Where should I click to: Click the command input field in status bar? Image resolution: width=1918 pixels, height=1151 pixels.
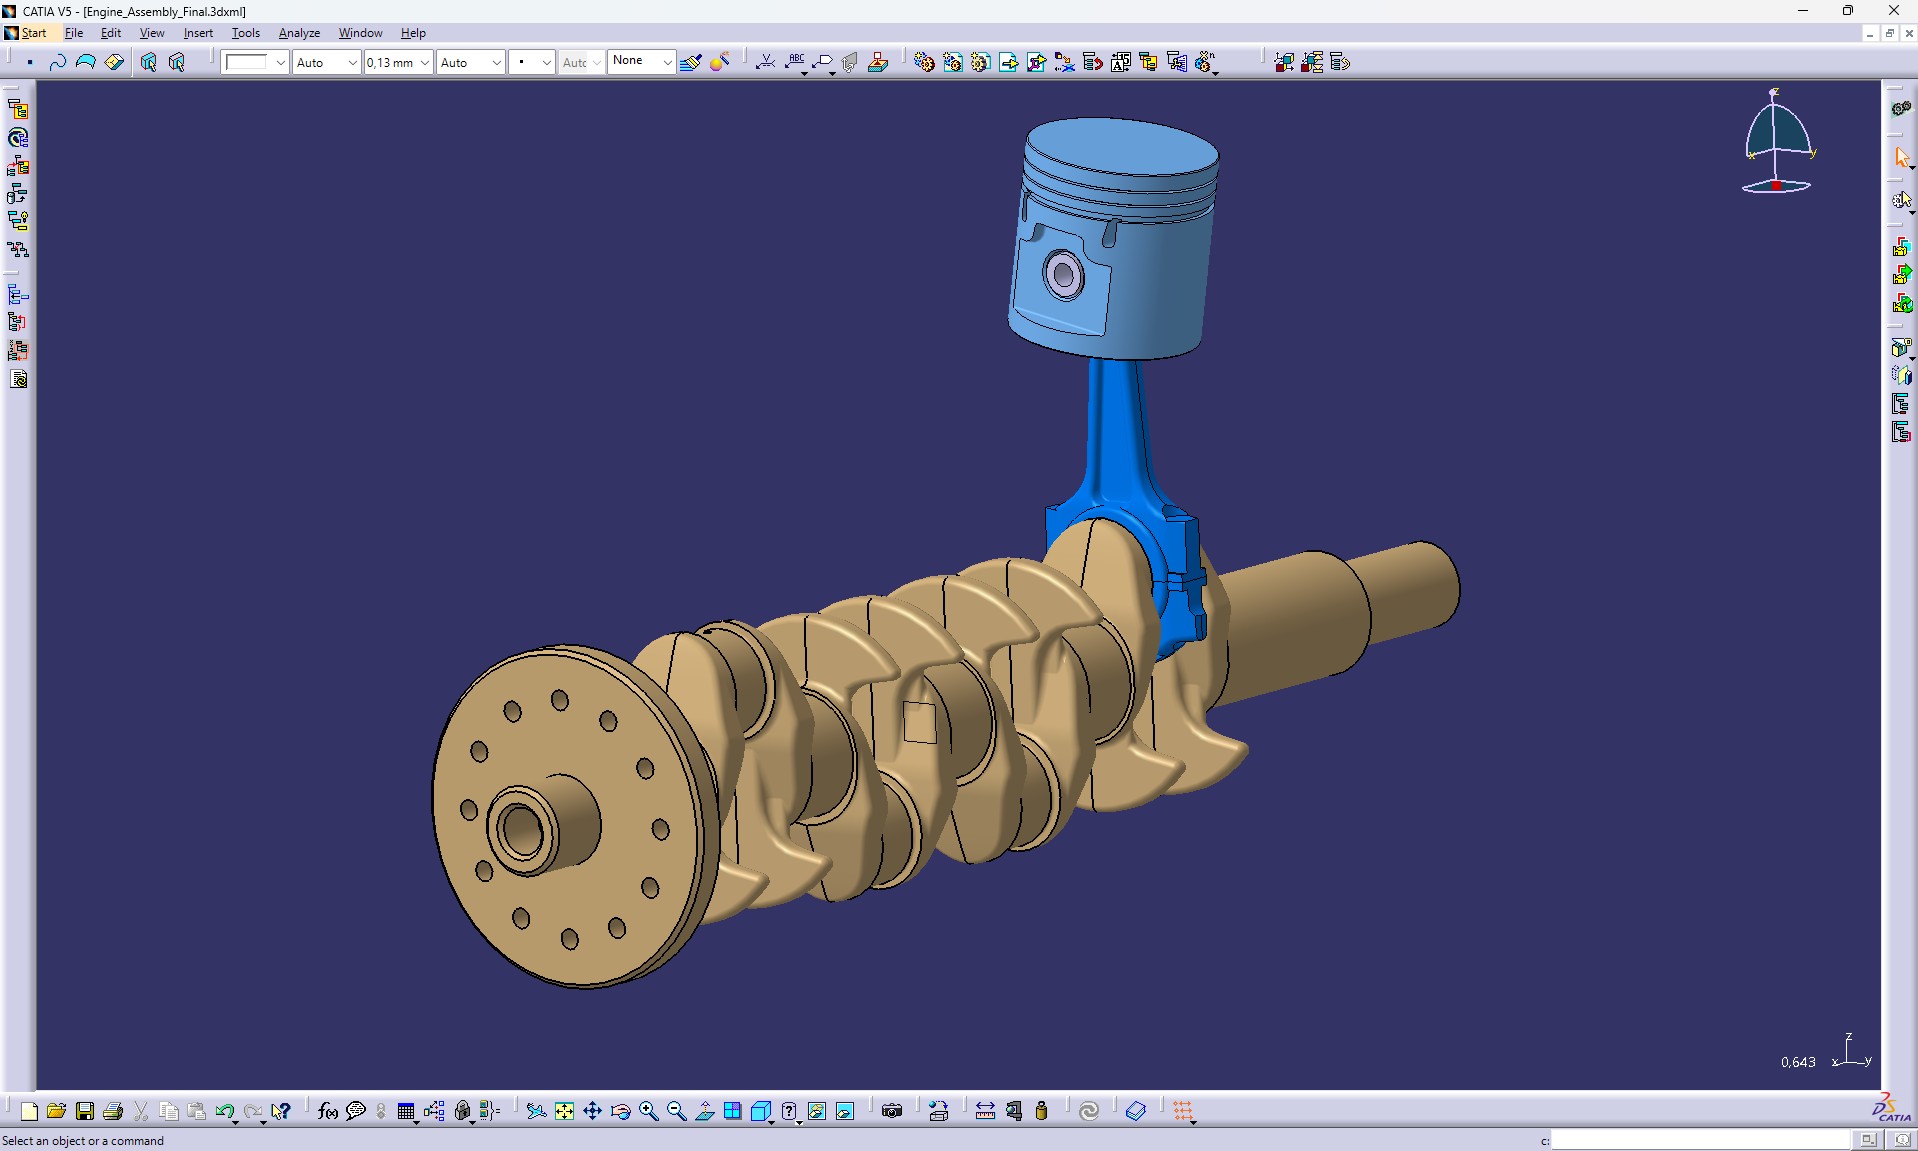pyautogui.click(x=1700, y=1140)
